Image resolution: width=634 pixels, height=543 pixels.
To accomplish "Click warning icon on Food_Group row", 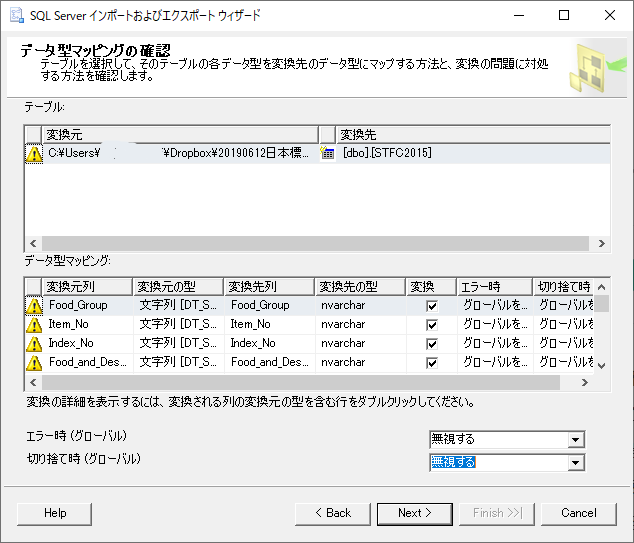I will coord(34,306).
